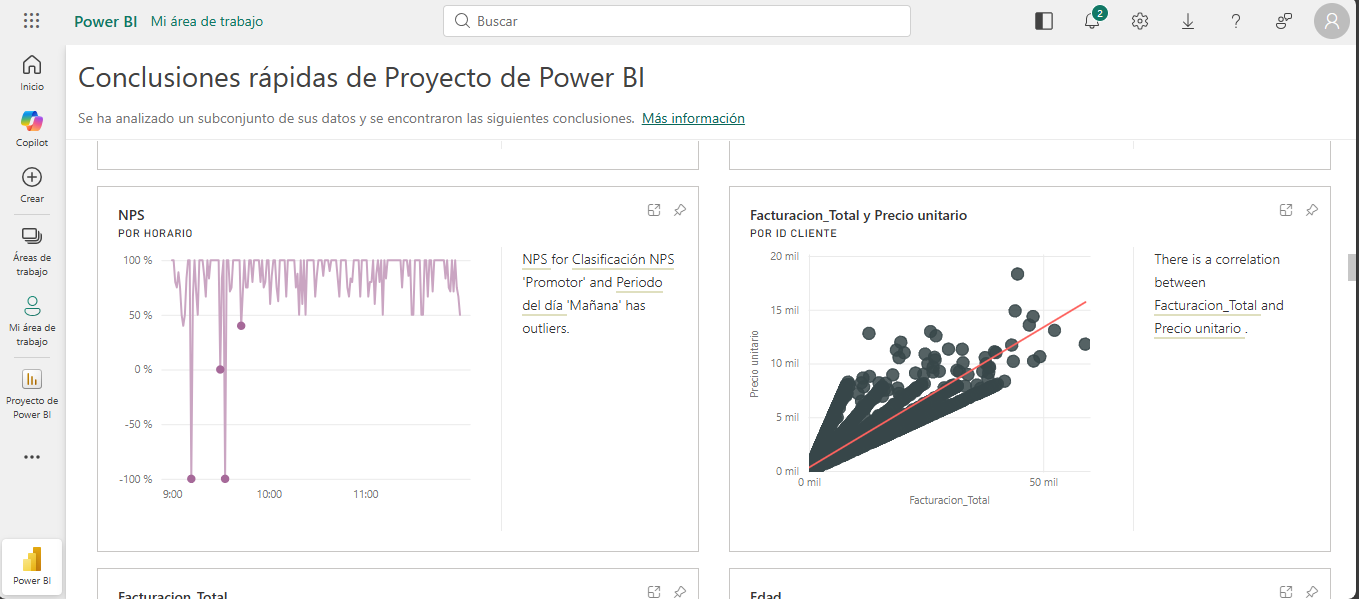
Task: Click the NPS line chart
Action: click(294, 378)
